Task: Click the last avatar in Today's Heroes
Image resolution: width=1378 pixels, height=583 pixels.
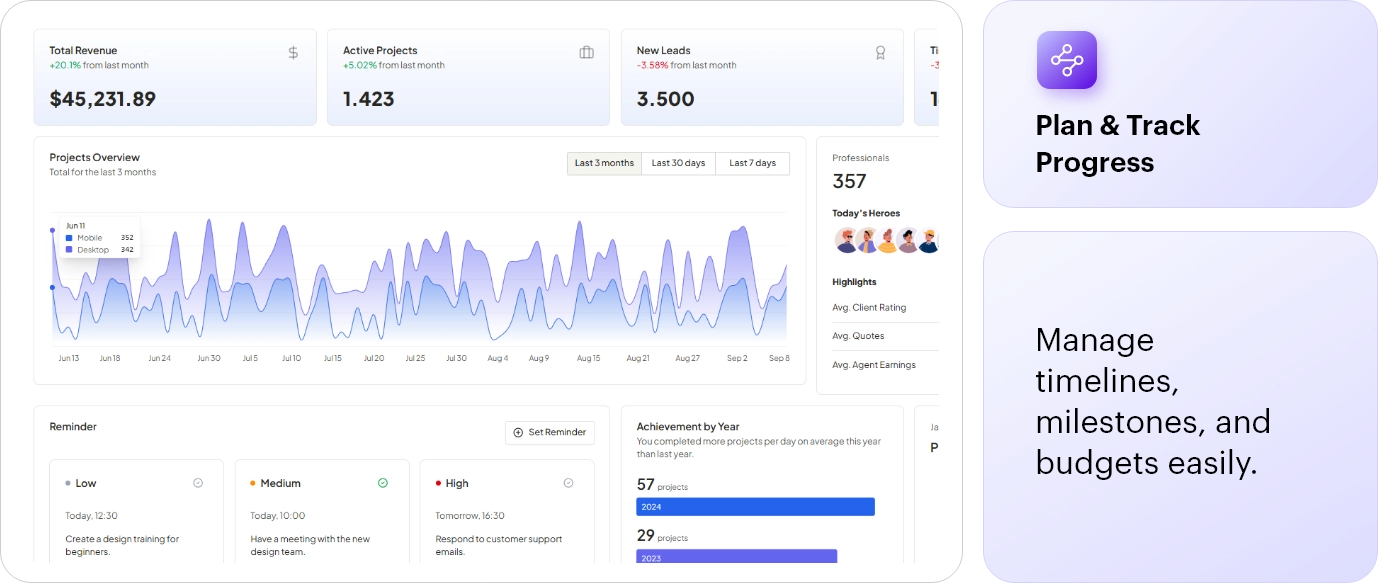Action: tap(929, 240)
